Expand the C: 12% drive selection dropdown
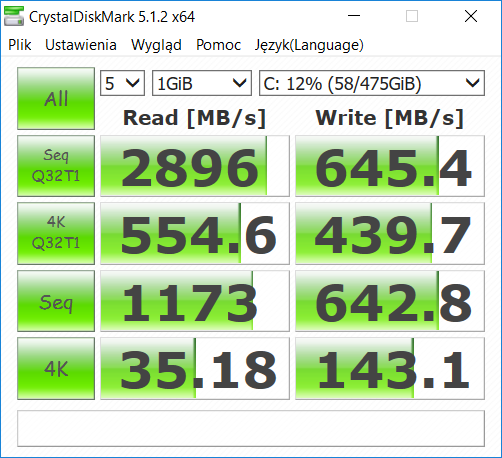The height and width of the screenshot is (458, 502). click(372, 83)
